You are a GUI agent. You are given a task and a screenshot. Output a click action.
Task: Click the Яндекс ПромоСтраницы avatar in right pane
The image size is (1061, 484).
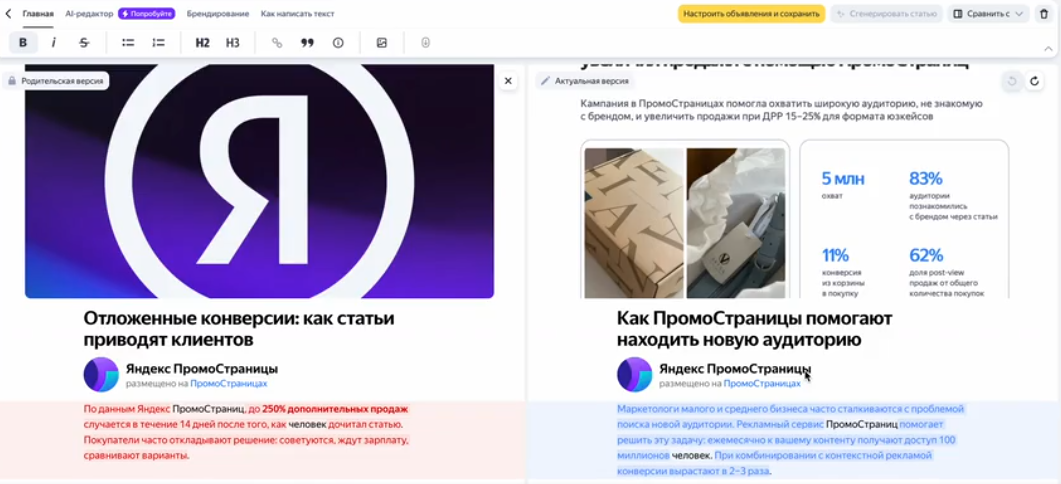634,374
